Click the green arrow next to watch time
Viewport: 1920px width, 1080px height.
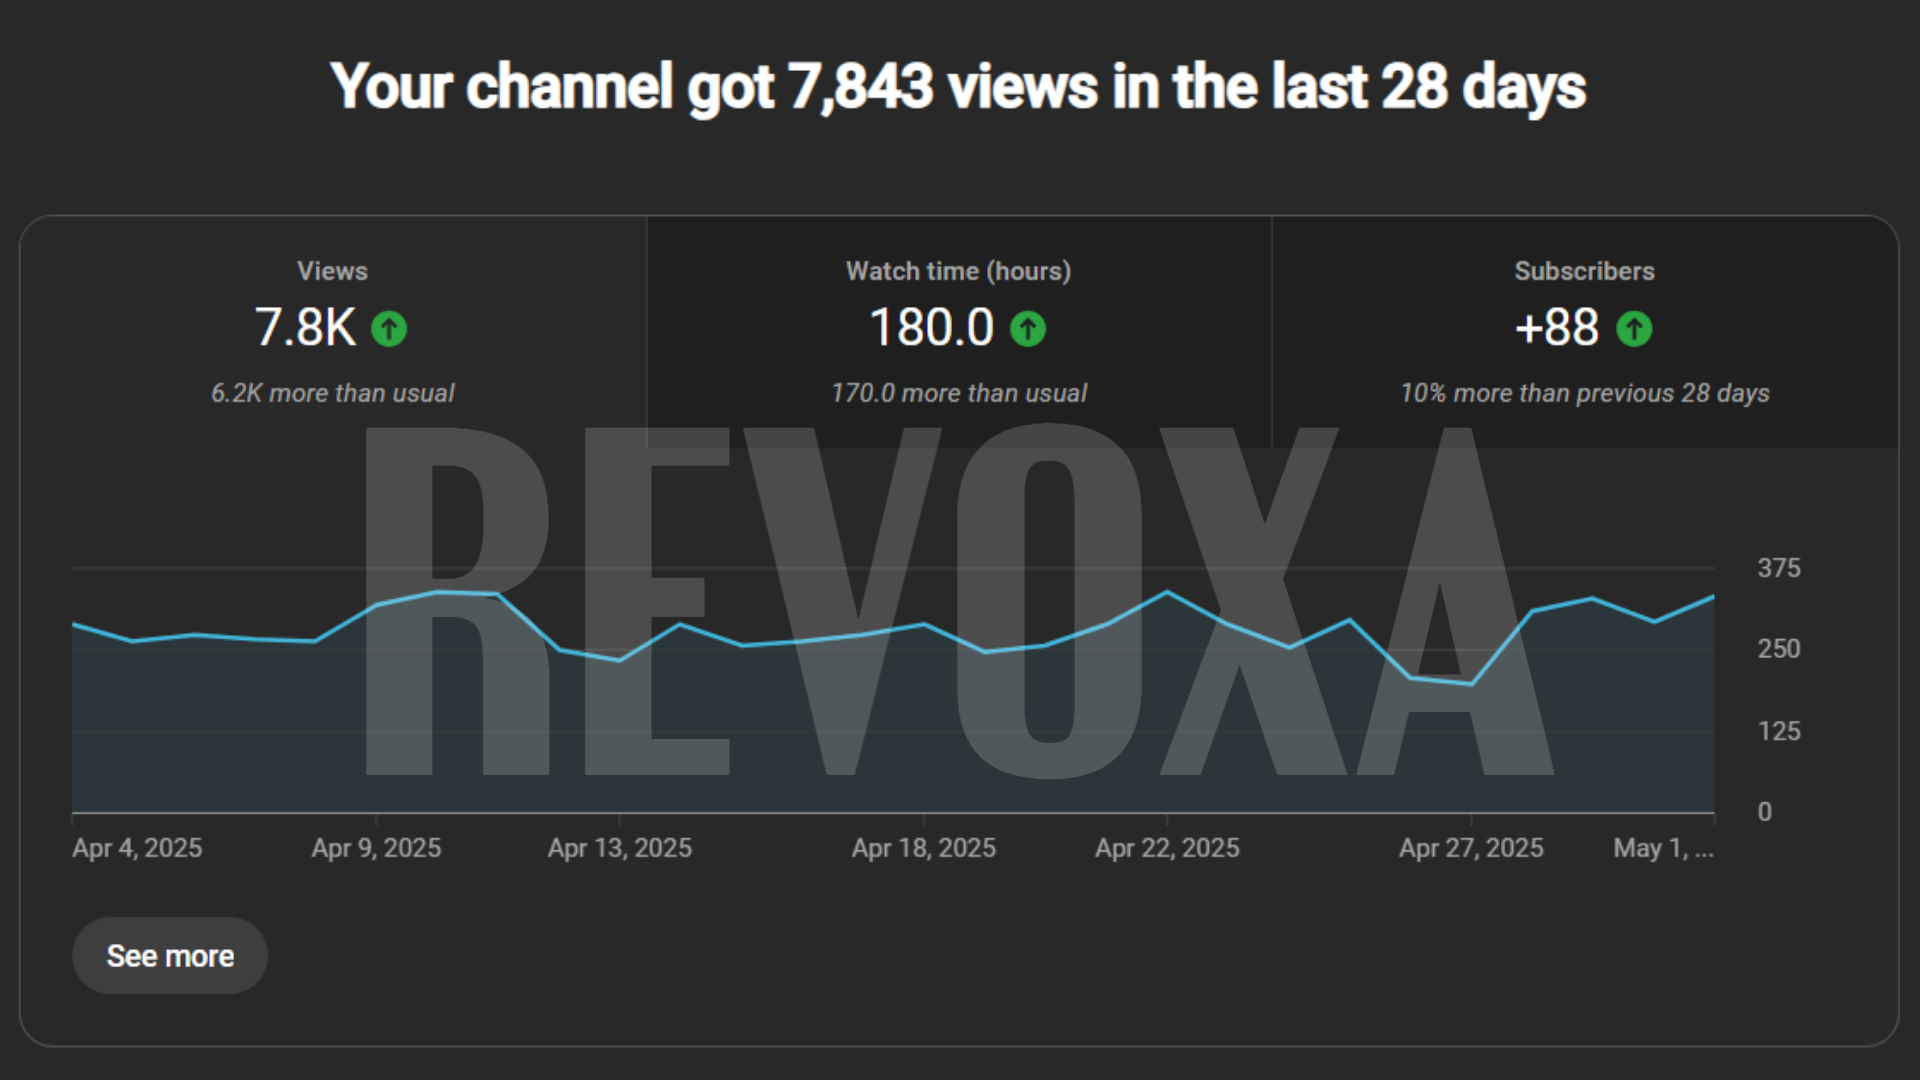click(1027, 329)
